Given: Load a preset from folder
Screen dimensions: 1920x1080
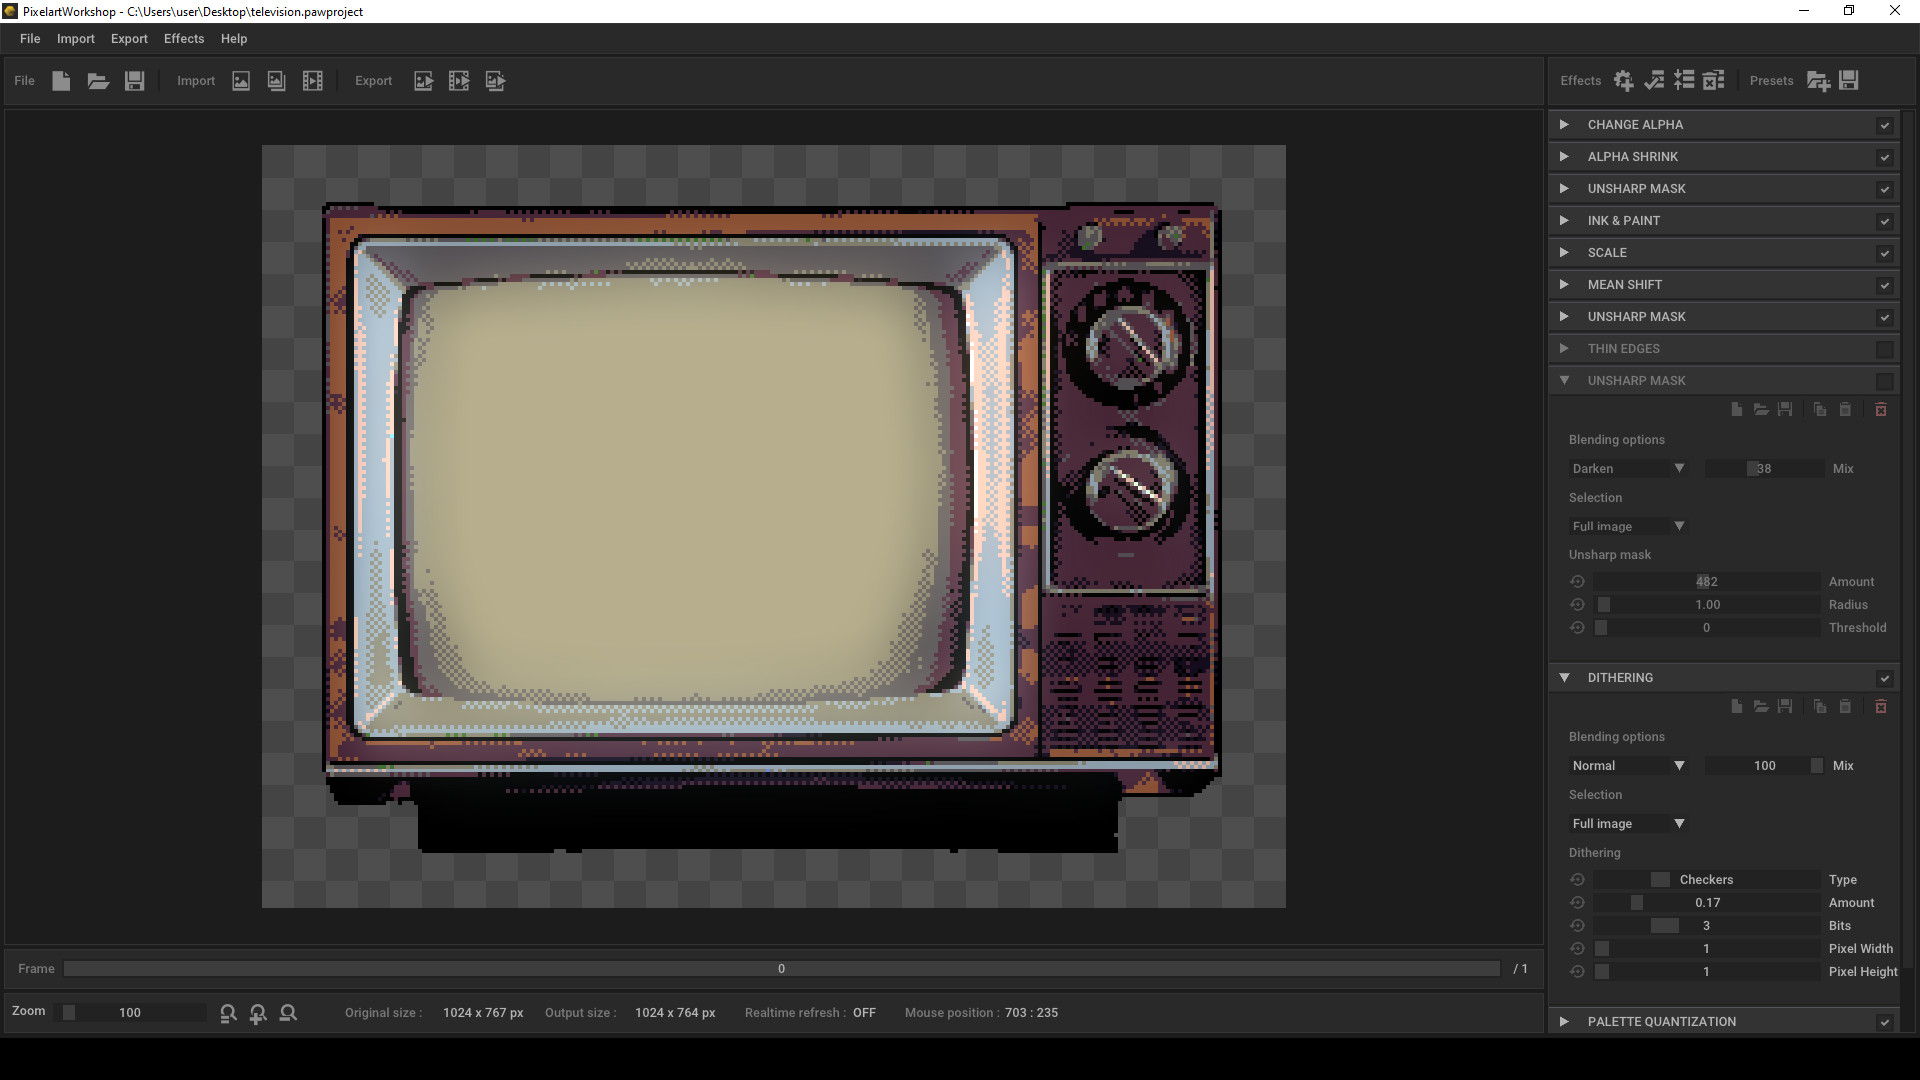Looking at the screenshot, I should pyautogui.click(x=1818, y=81).
